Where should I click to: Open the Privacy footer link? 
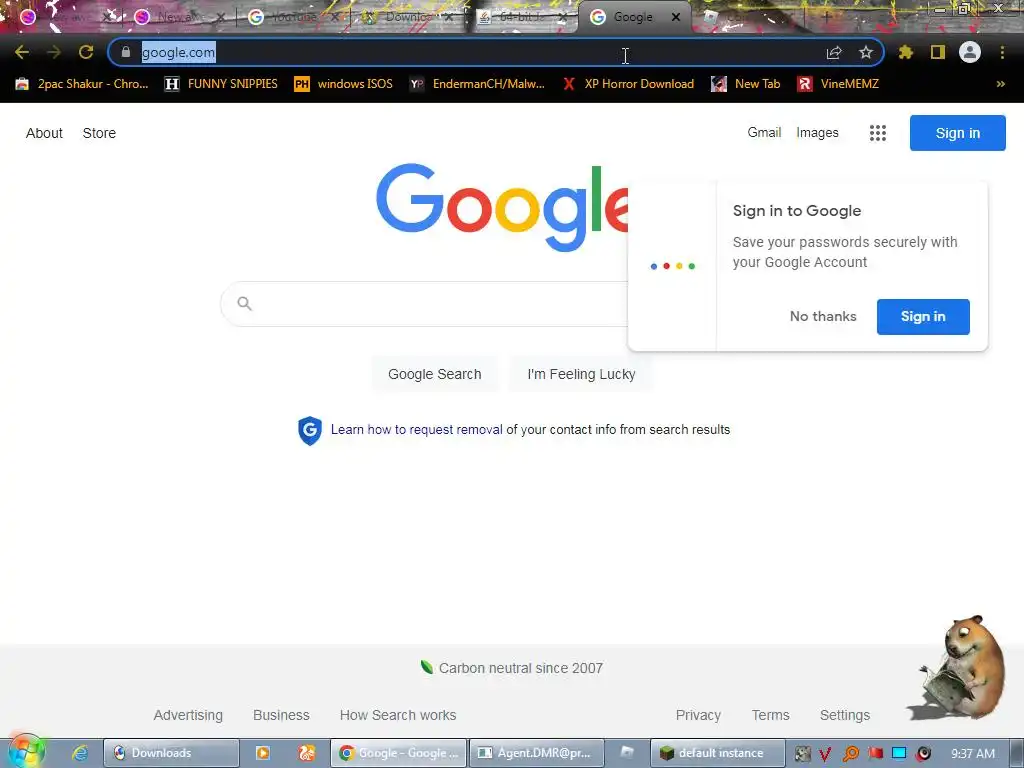pyautogui.click(x=698, y=715)
